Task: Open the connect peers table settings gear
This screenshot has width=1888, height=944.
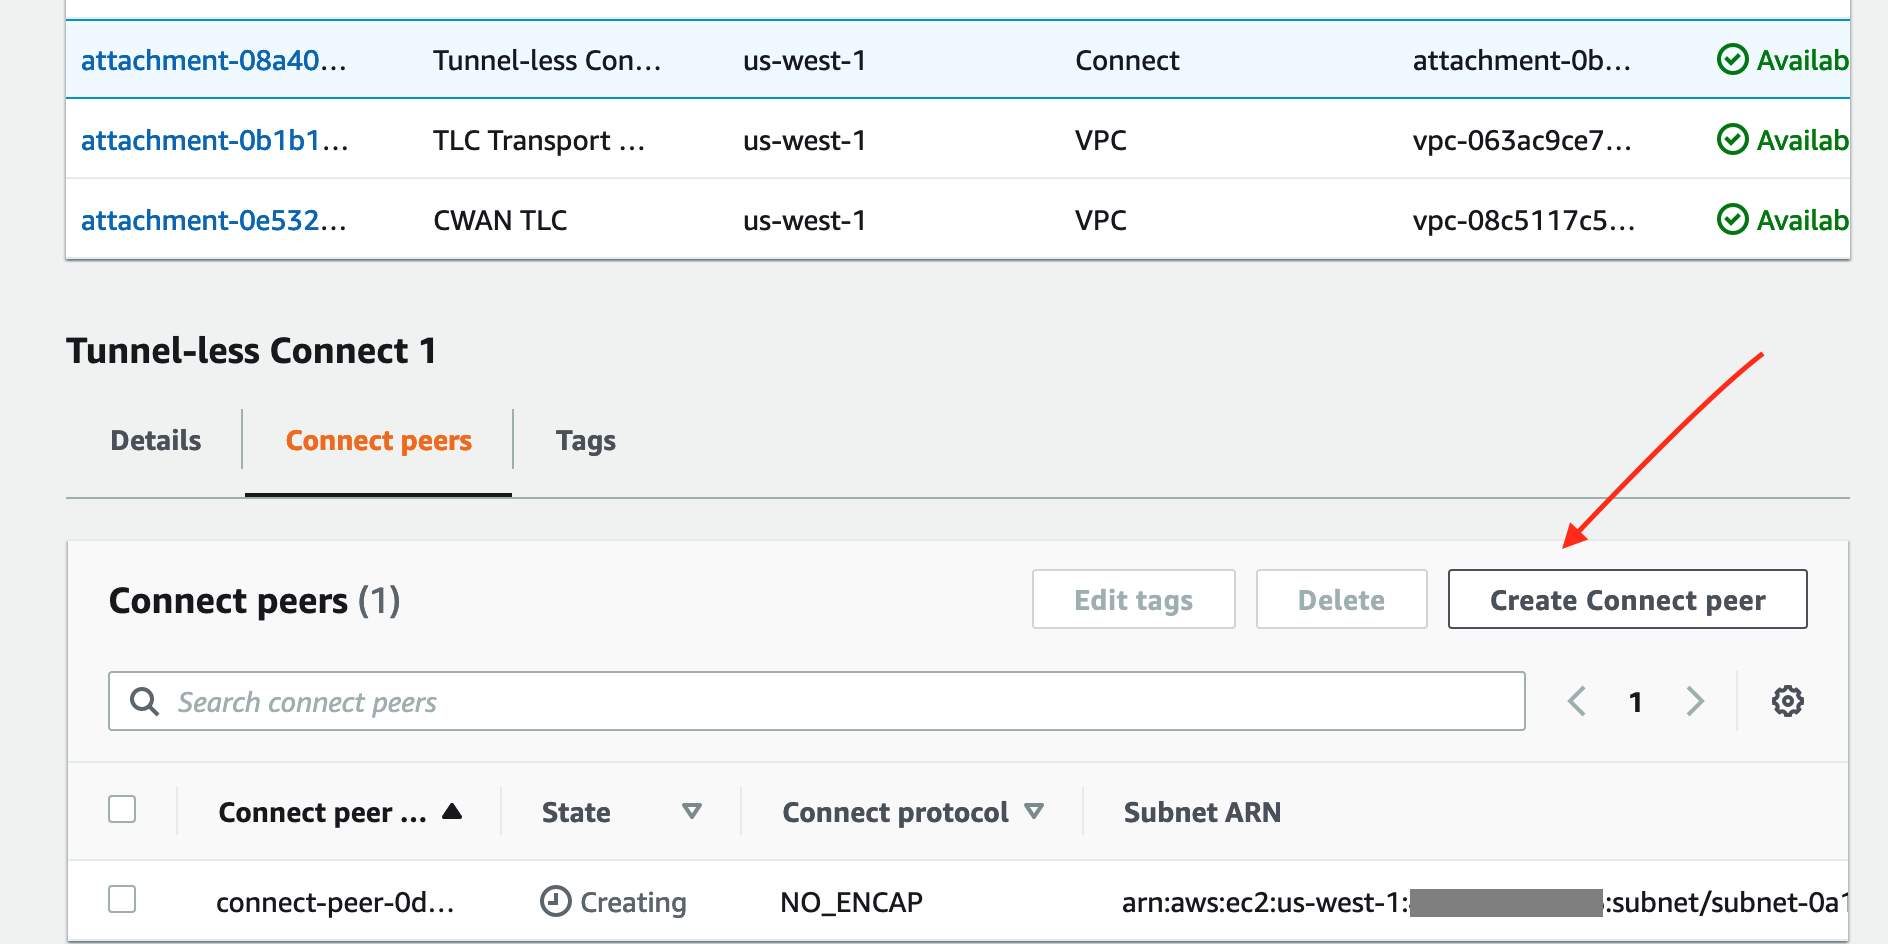Action: (x=1787, y=701)
